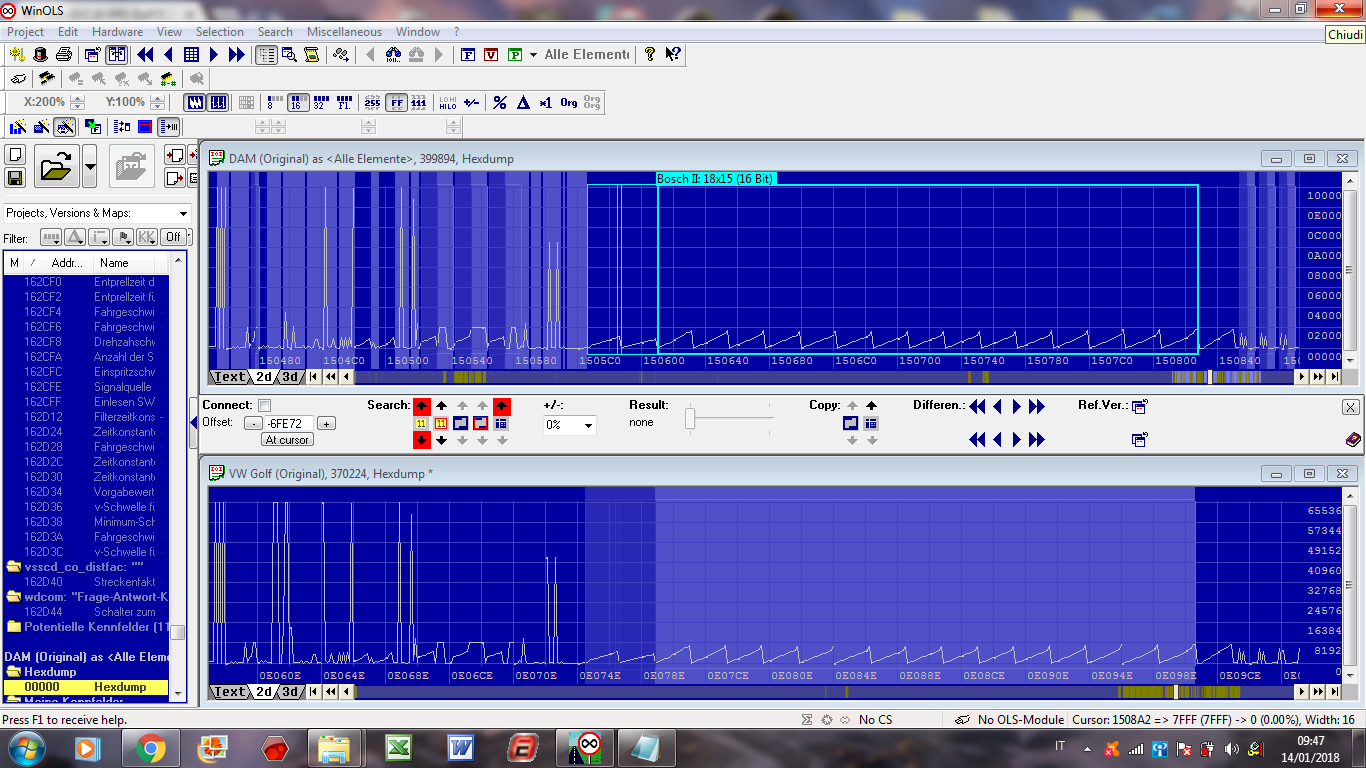Click the Offset input field

click(x=290, y=423)
